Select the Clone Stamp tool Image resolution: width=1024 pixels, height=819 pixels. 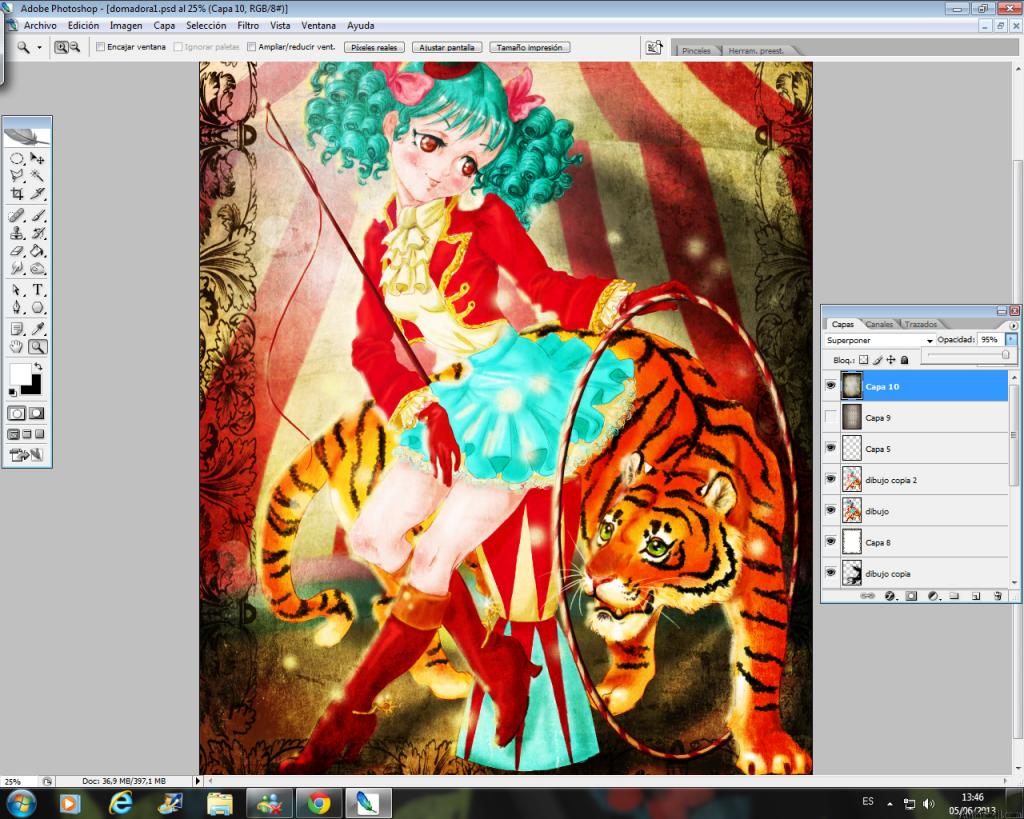tap(17, 233)
